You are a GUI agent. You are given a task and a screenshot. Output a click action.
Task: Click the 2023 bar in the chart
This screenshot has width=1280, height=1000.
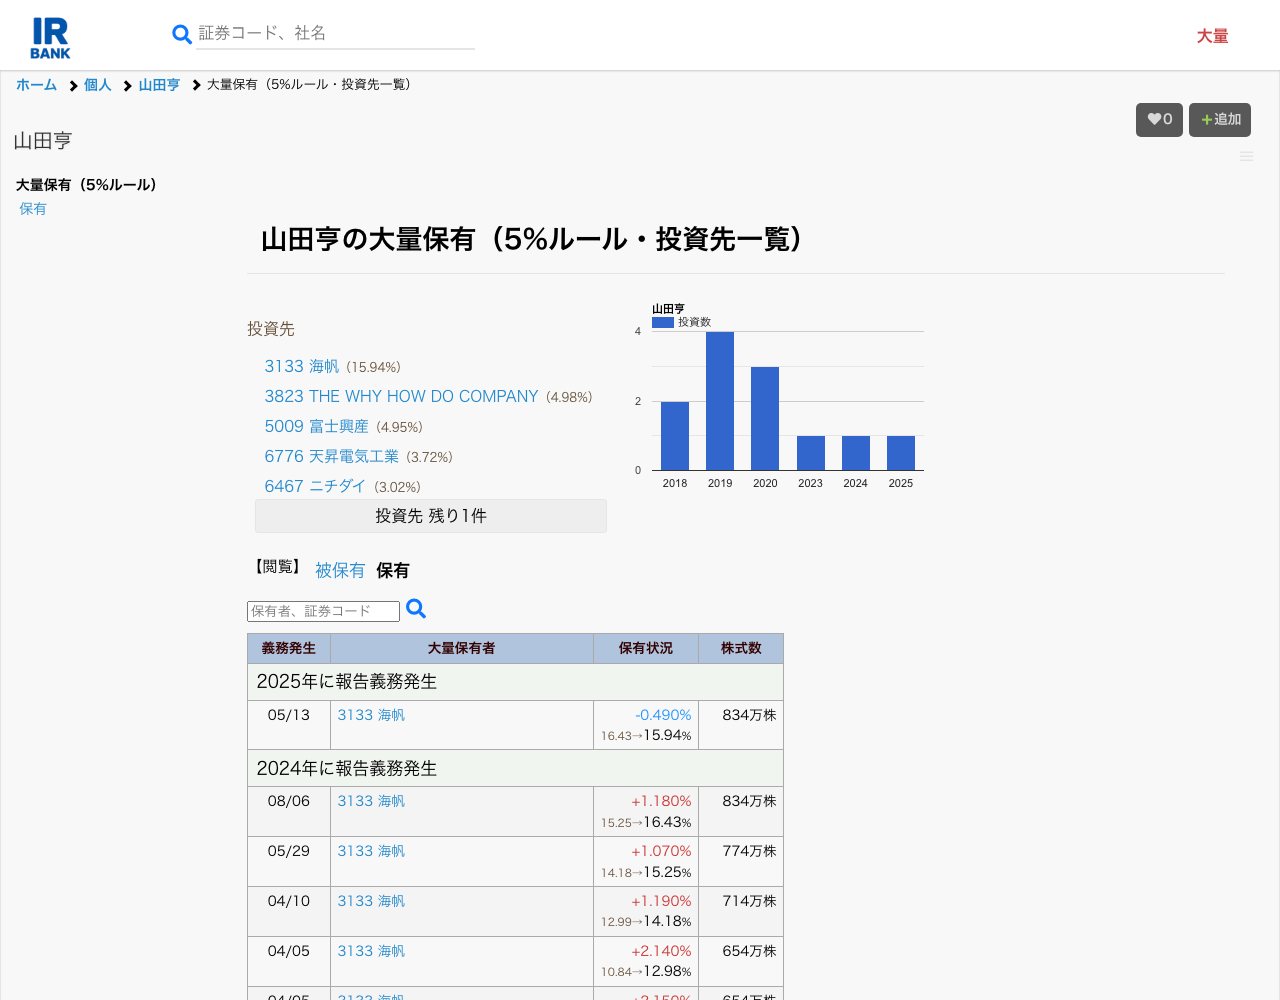811,453
